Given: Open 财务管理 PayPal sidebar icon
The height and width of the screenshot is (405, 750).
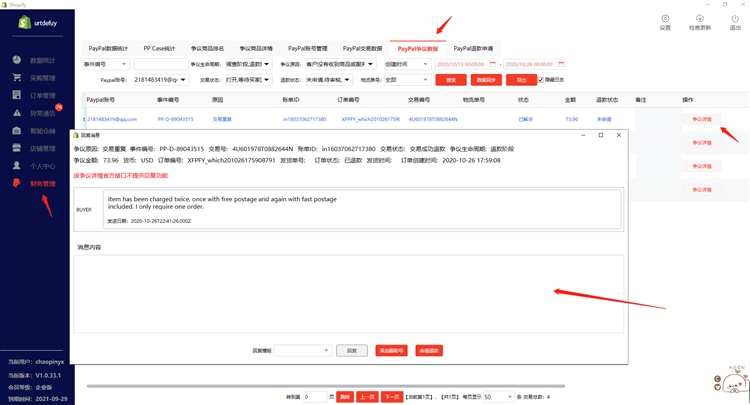Looking at the screenshot, I should click(x=17, y=183).
